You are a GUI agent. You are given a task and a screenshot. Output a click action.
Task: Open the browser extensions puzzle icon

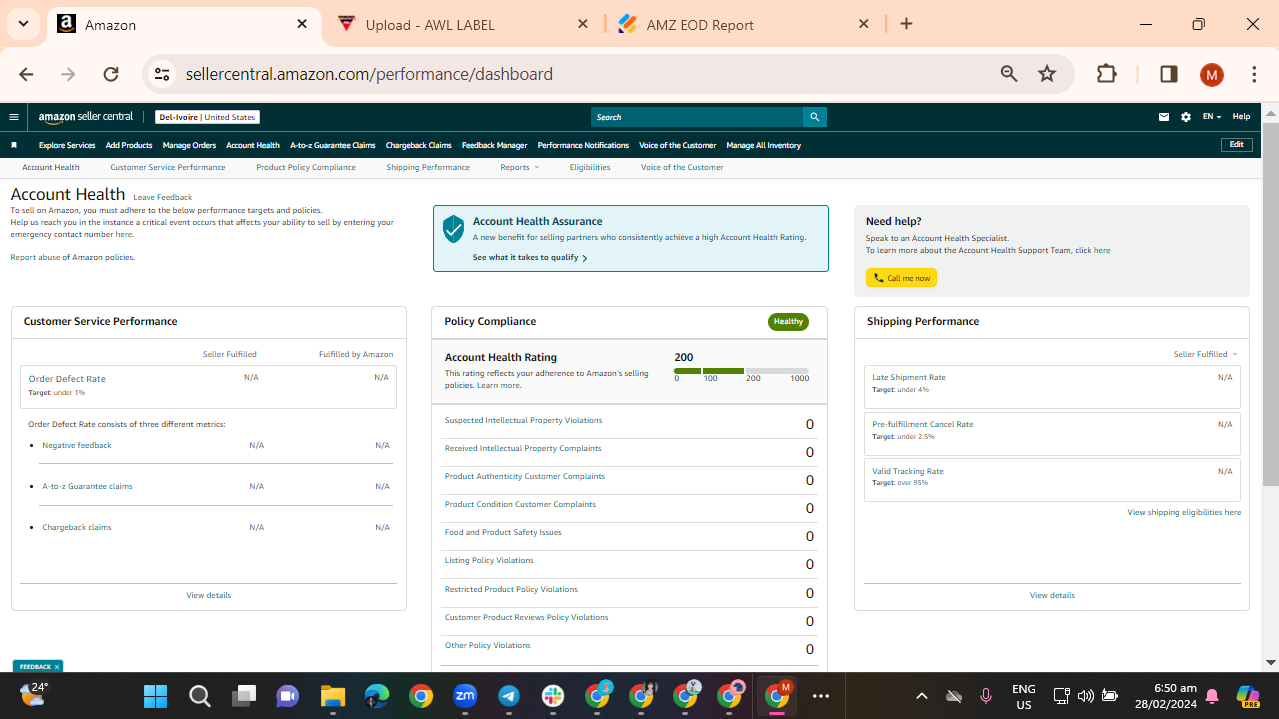pyautogui.click(x=1107, y=74)
